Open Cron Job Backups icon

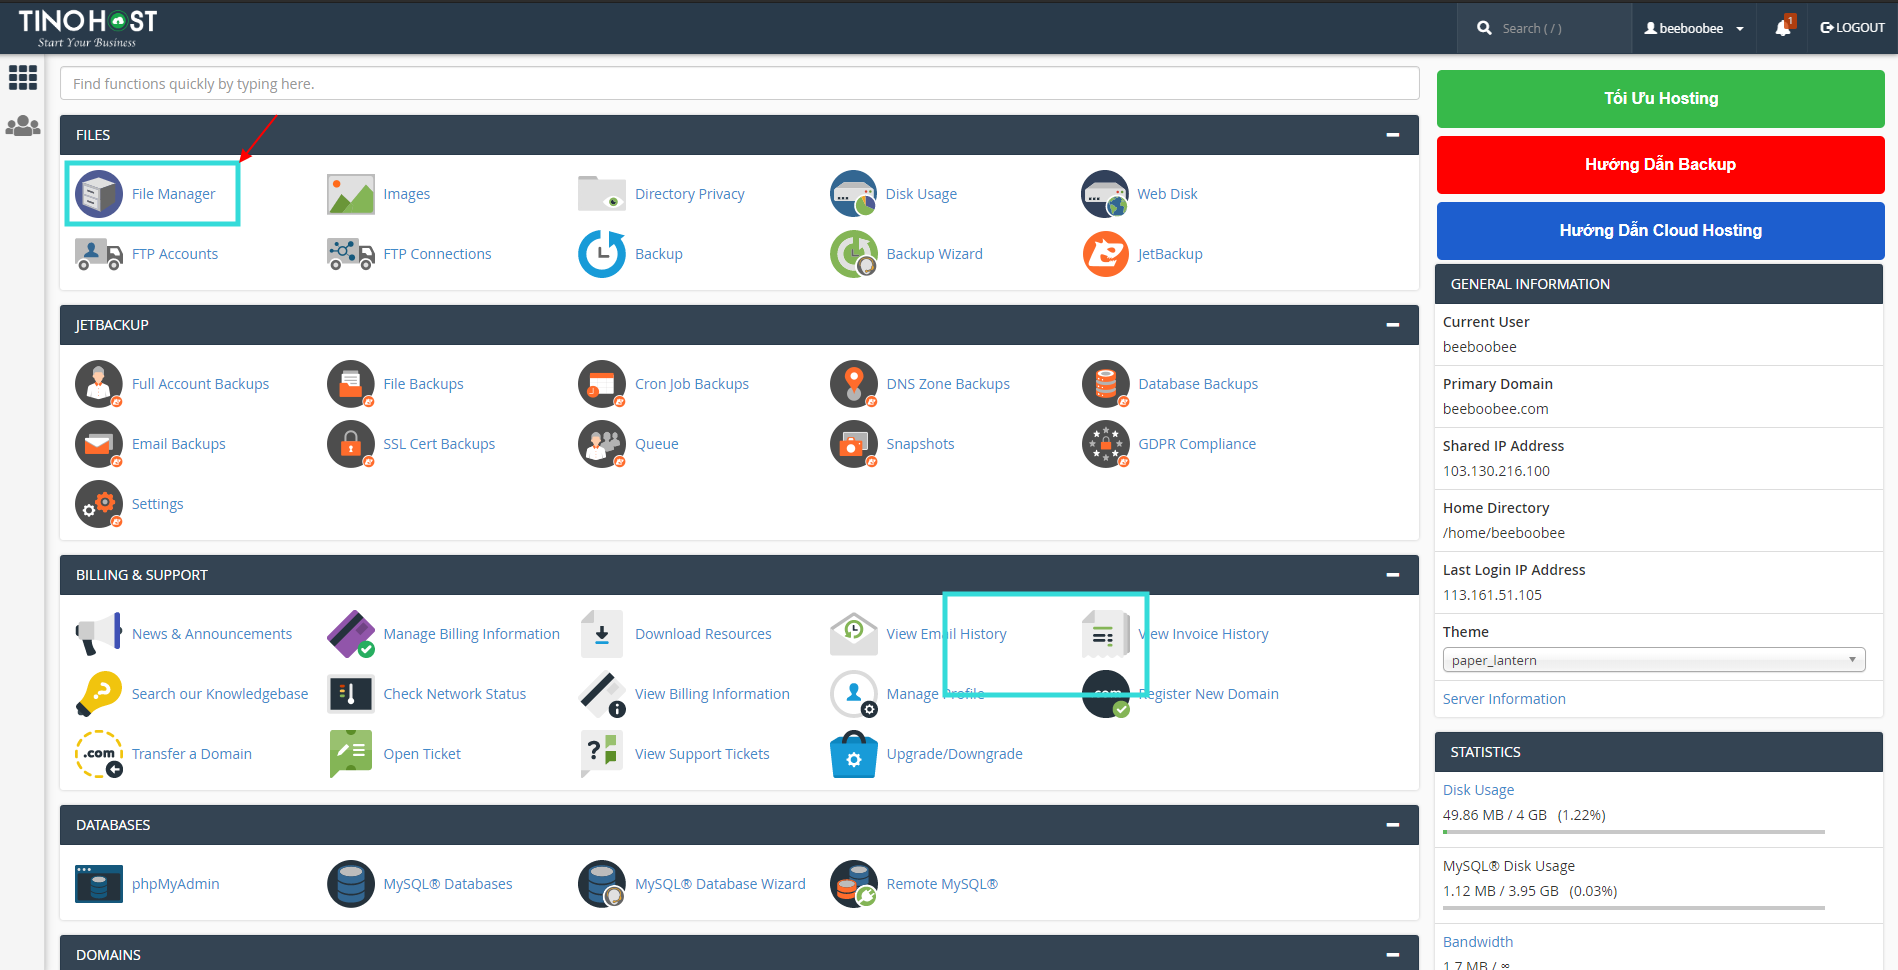click(602, 384)
